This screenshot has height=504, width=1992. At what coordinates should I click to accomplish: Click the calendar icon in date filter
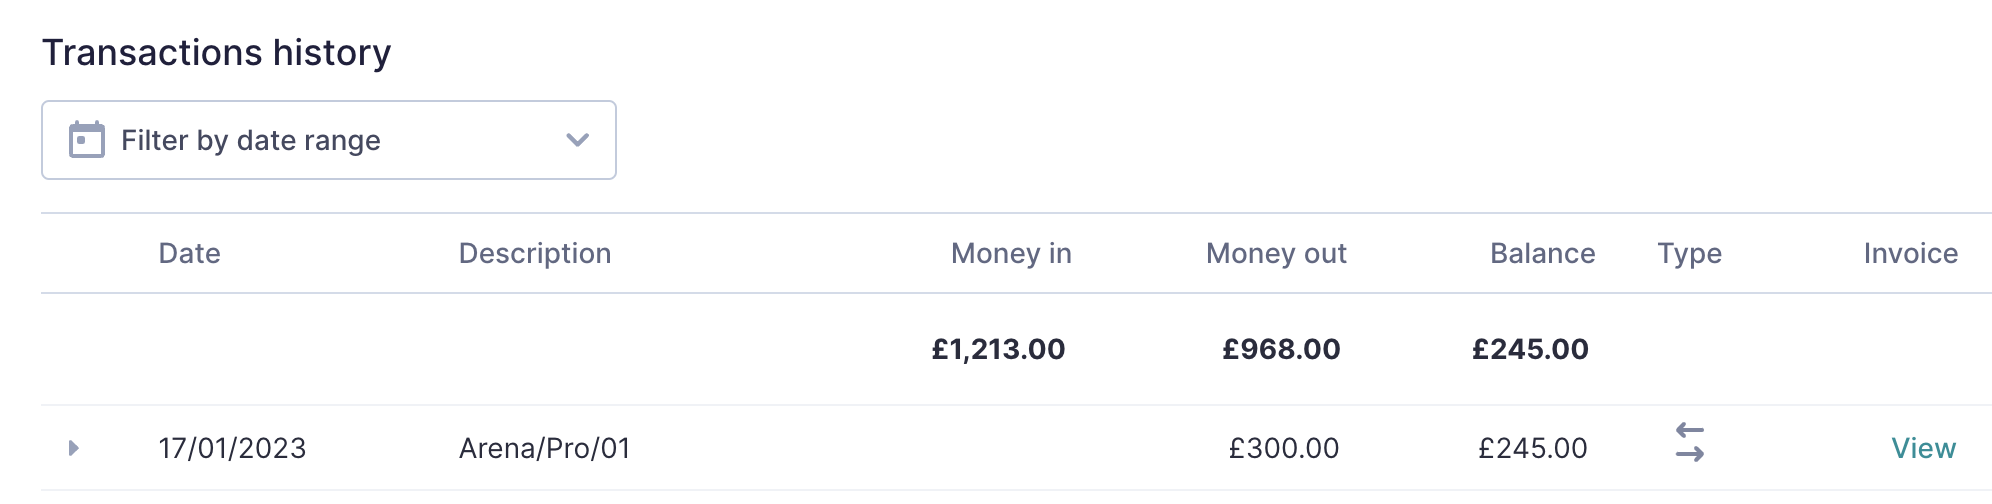87,140
